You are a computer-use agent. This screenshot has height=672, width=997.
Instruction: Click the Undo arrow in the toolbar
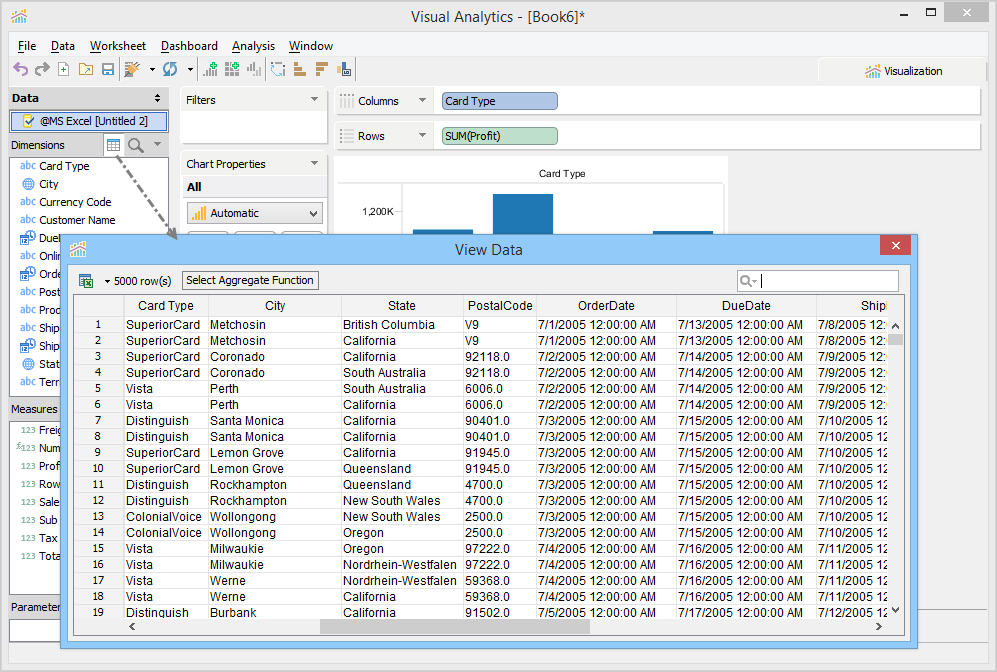pyautogui.click(x=20, y=69)
